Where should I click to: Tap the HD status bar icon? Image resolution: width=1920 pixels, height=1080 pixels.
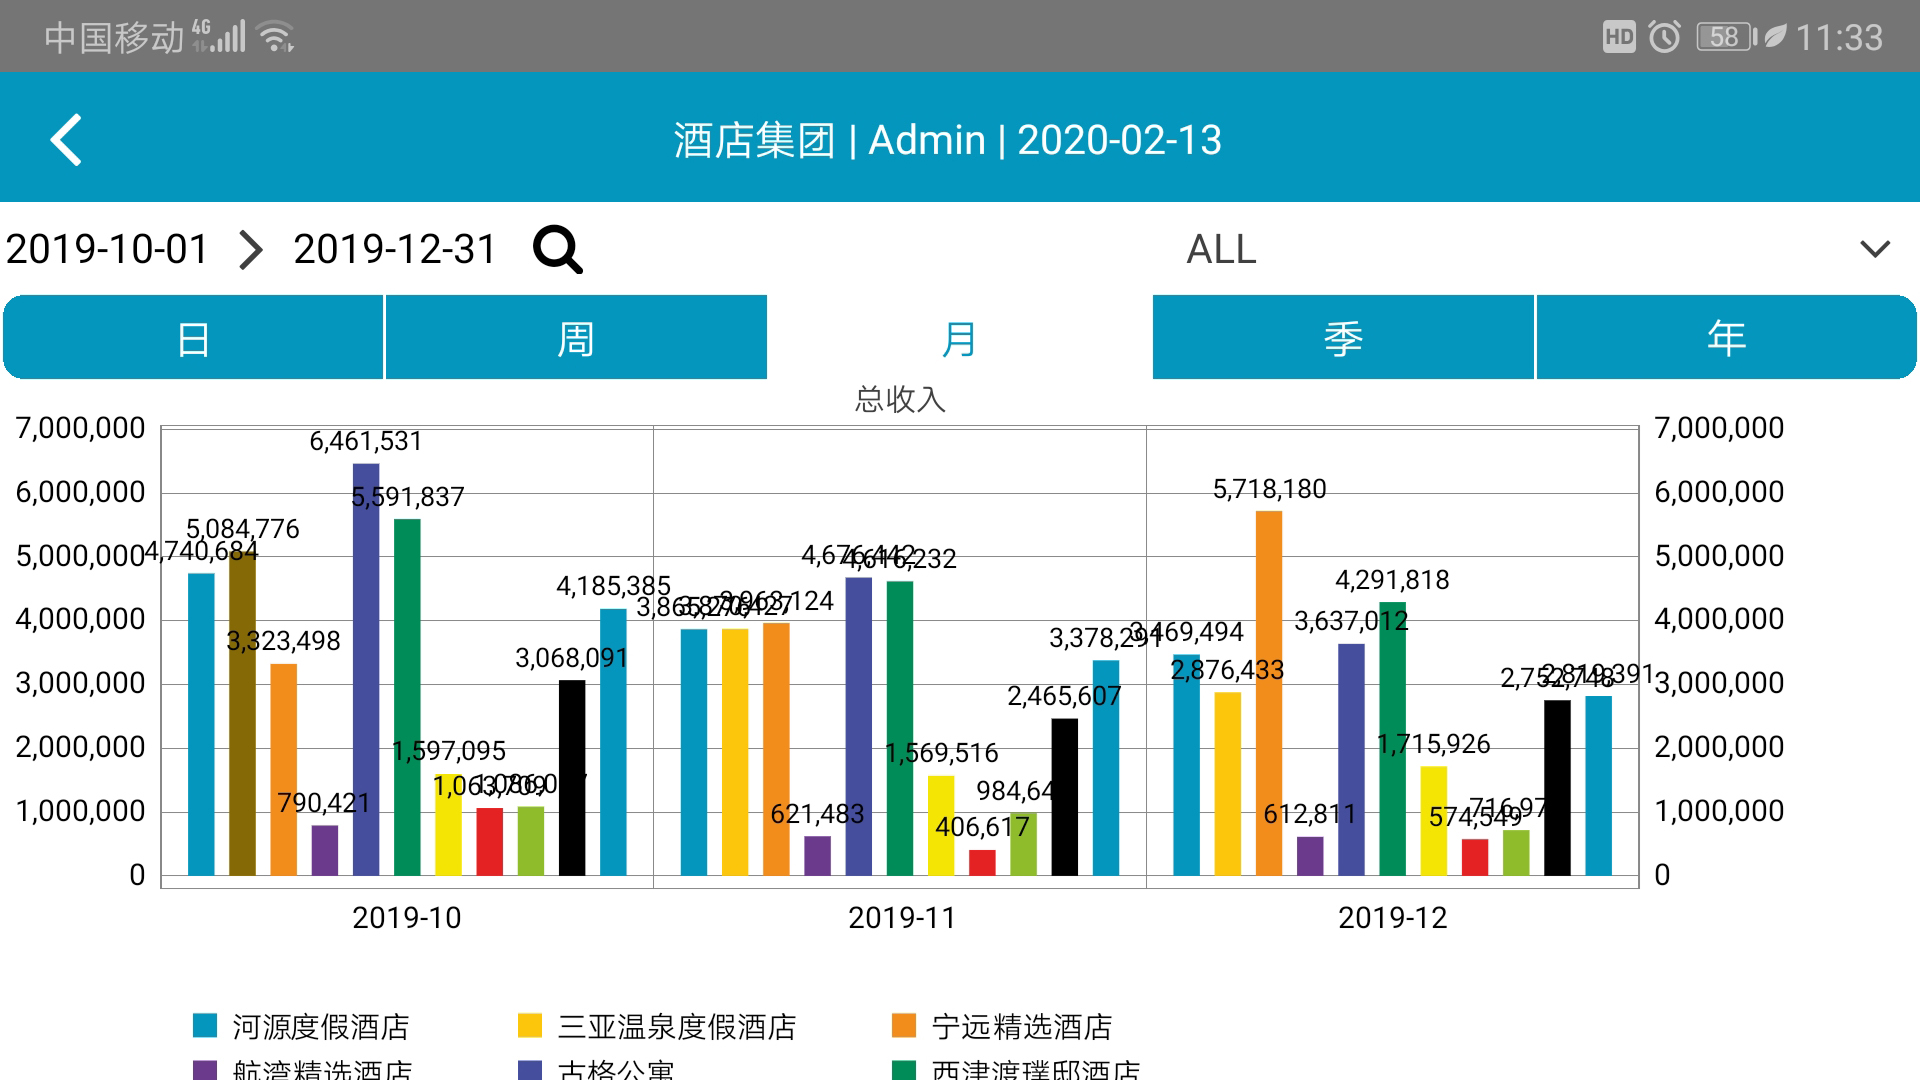click(x=1618, y=37)
